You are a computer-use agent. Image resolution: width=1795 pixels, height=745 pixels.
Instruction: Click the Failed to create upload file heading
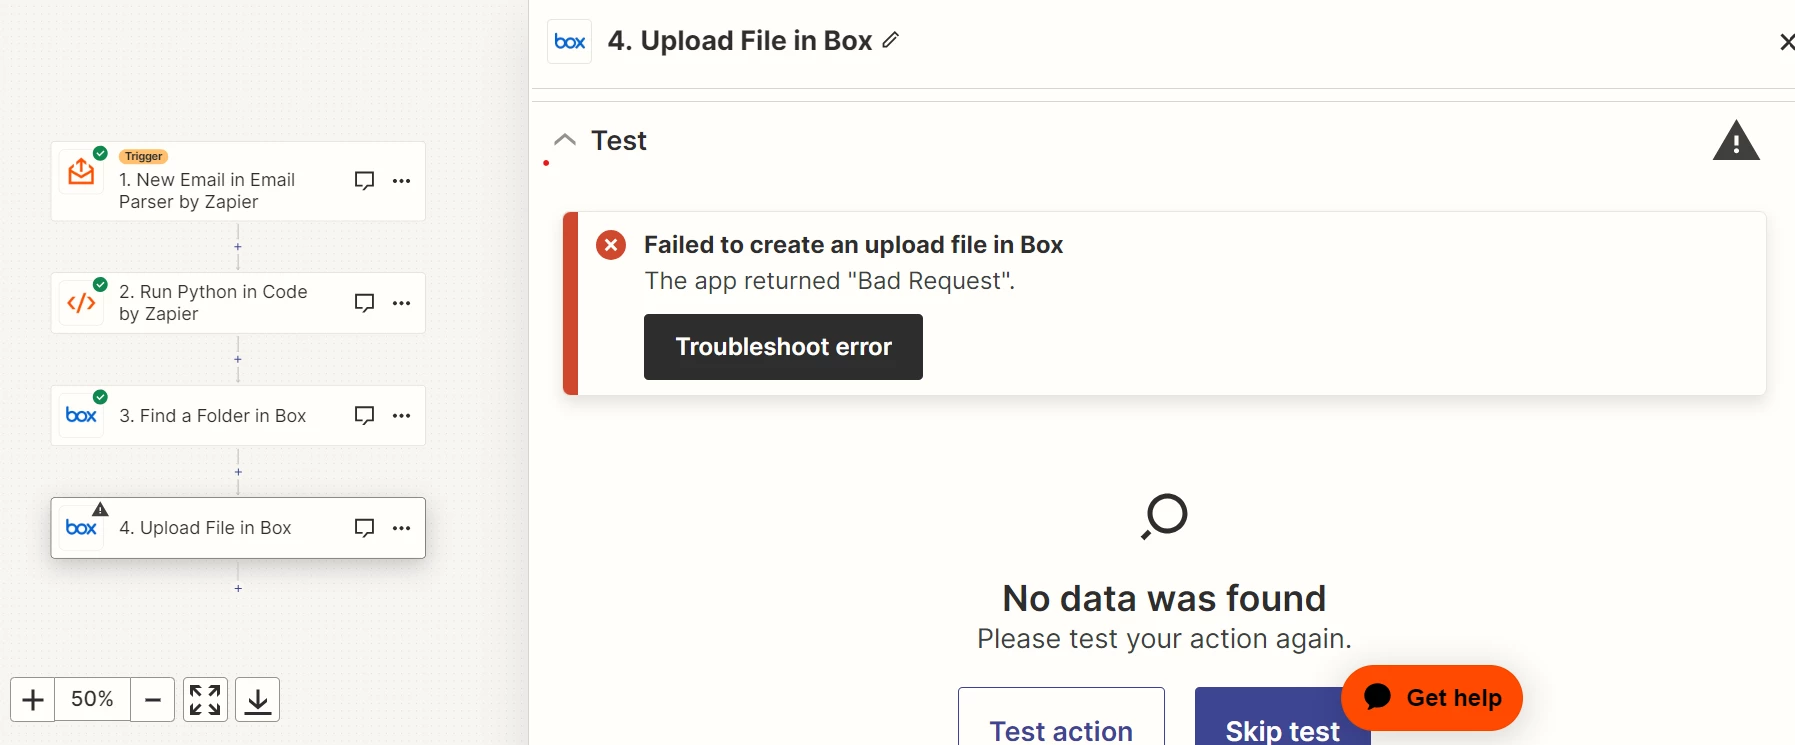[x=853, y=245]
